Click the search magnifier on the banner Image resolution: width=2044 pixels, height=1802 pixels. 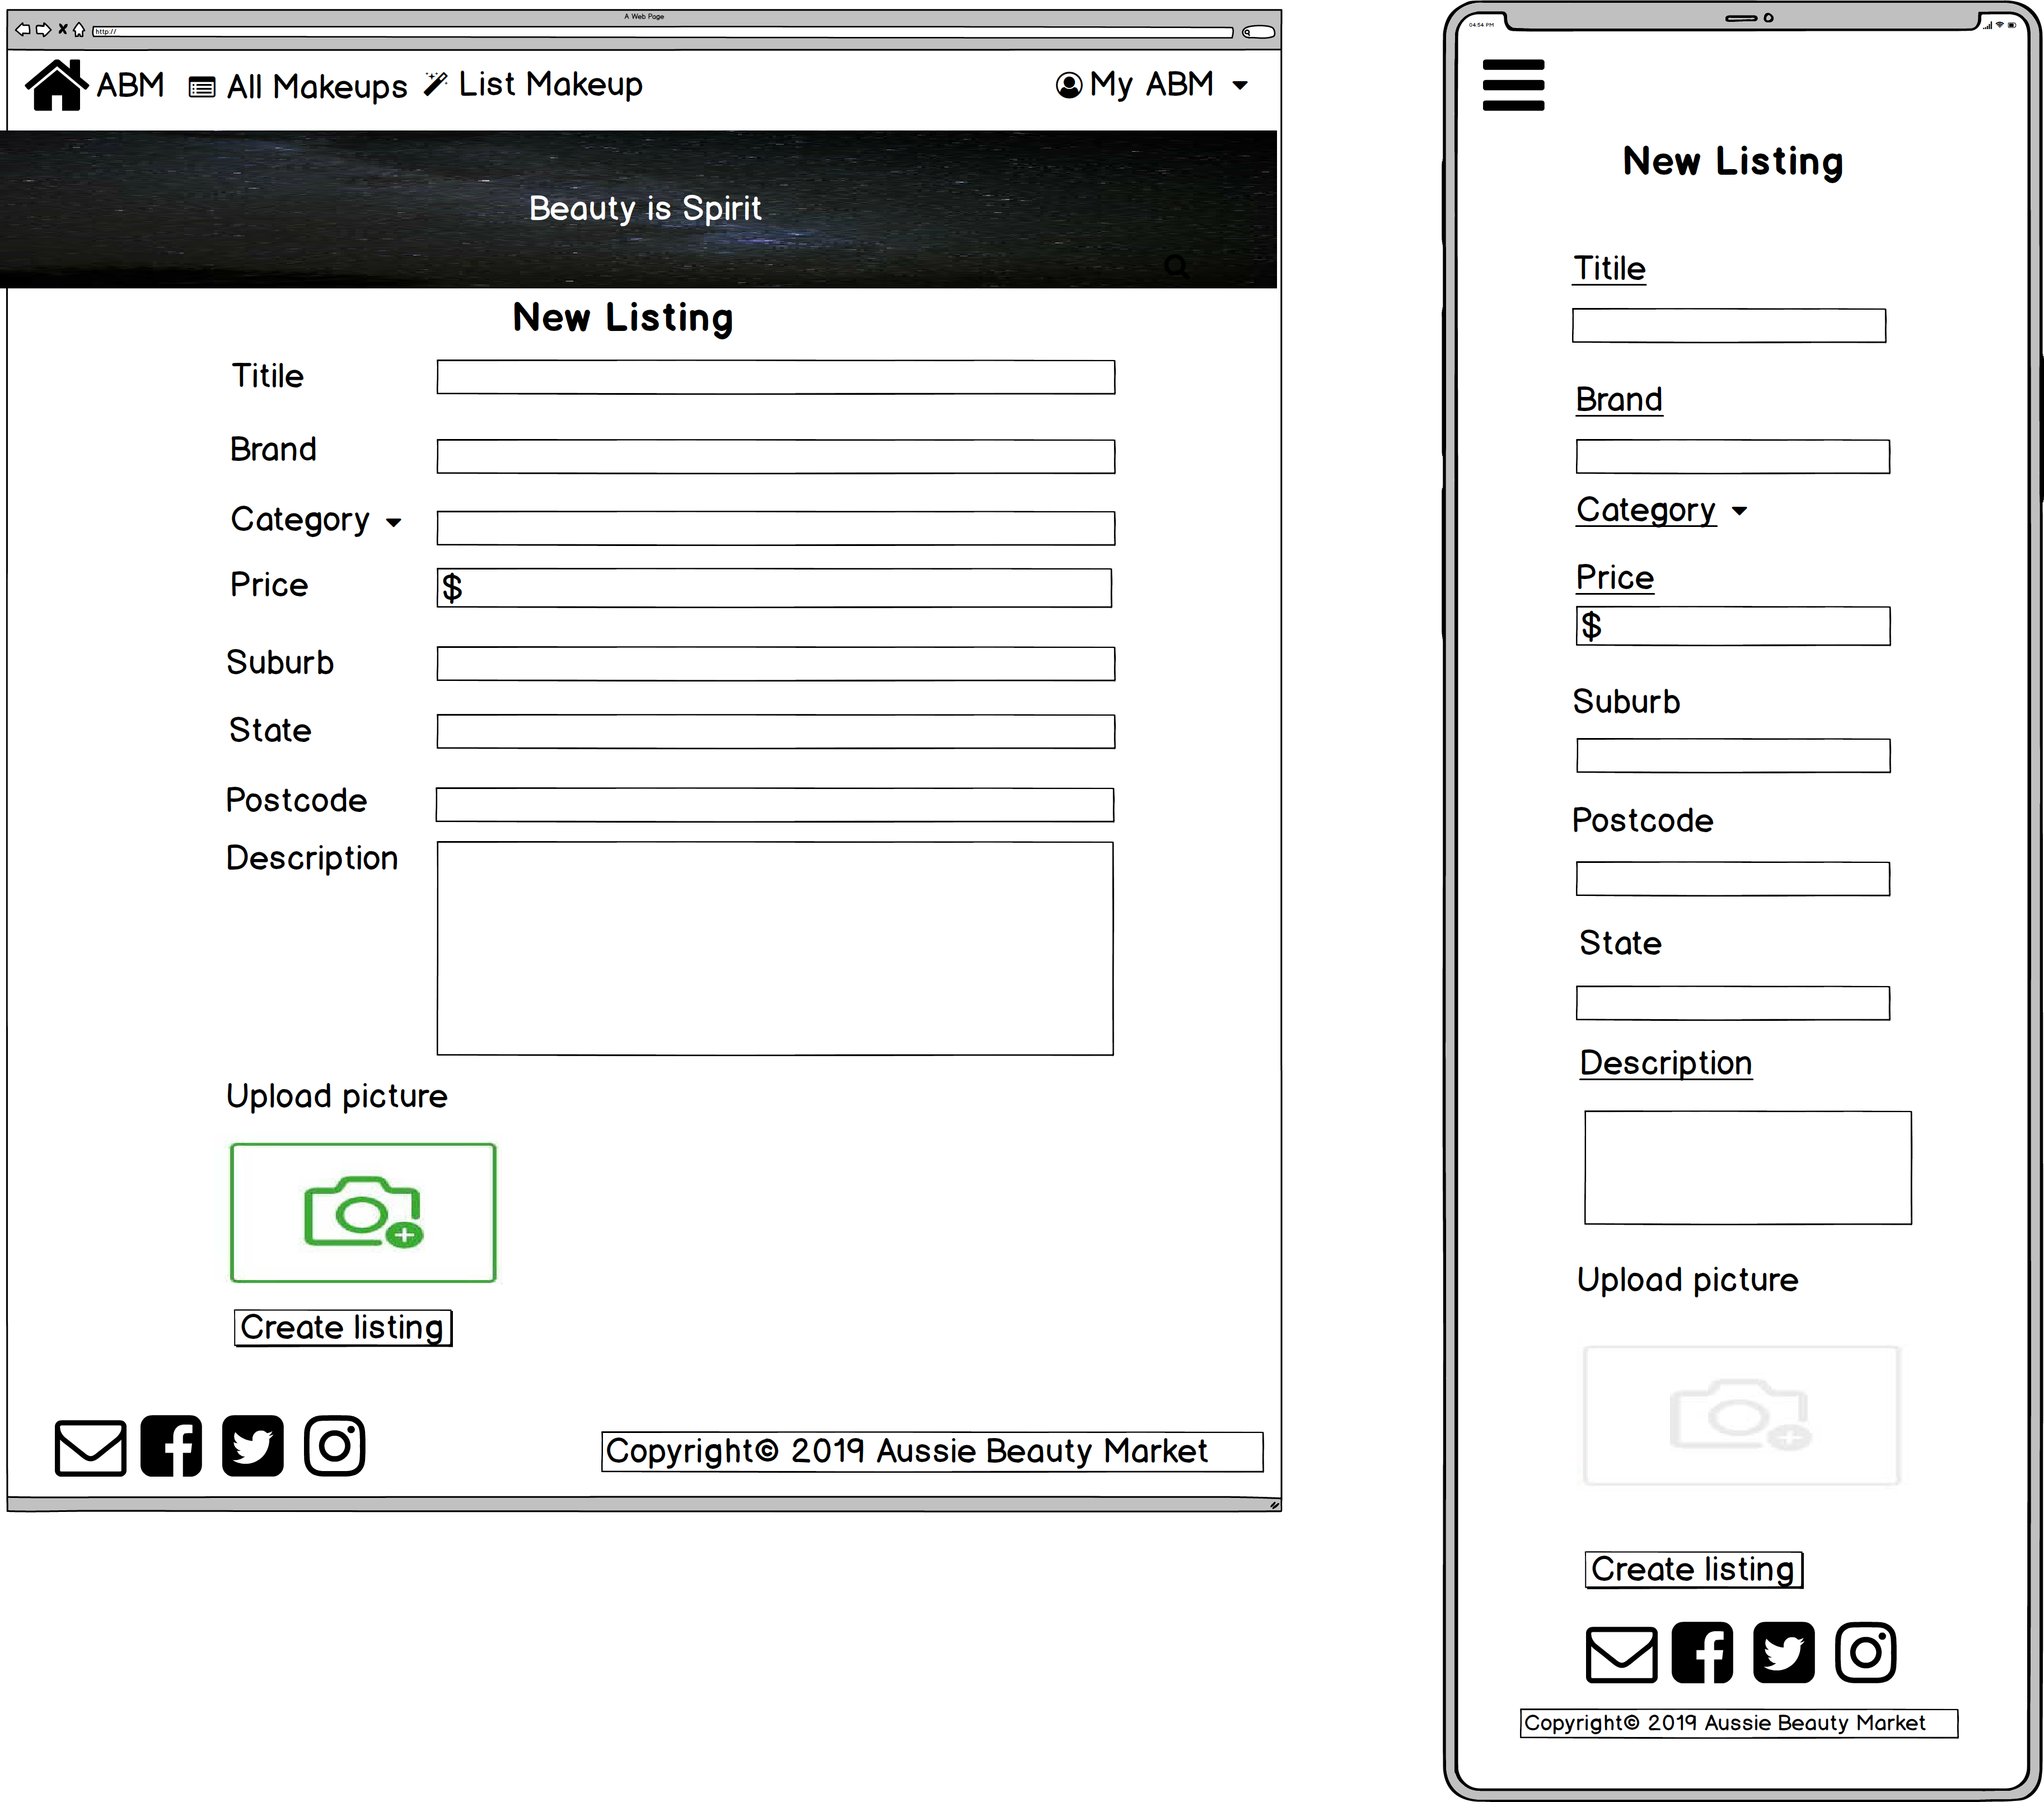coord(1176,266)
